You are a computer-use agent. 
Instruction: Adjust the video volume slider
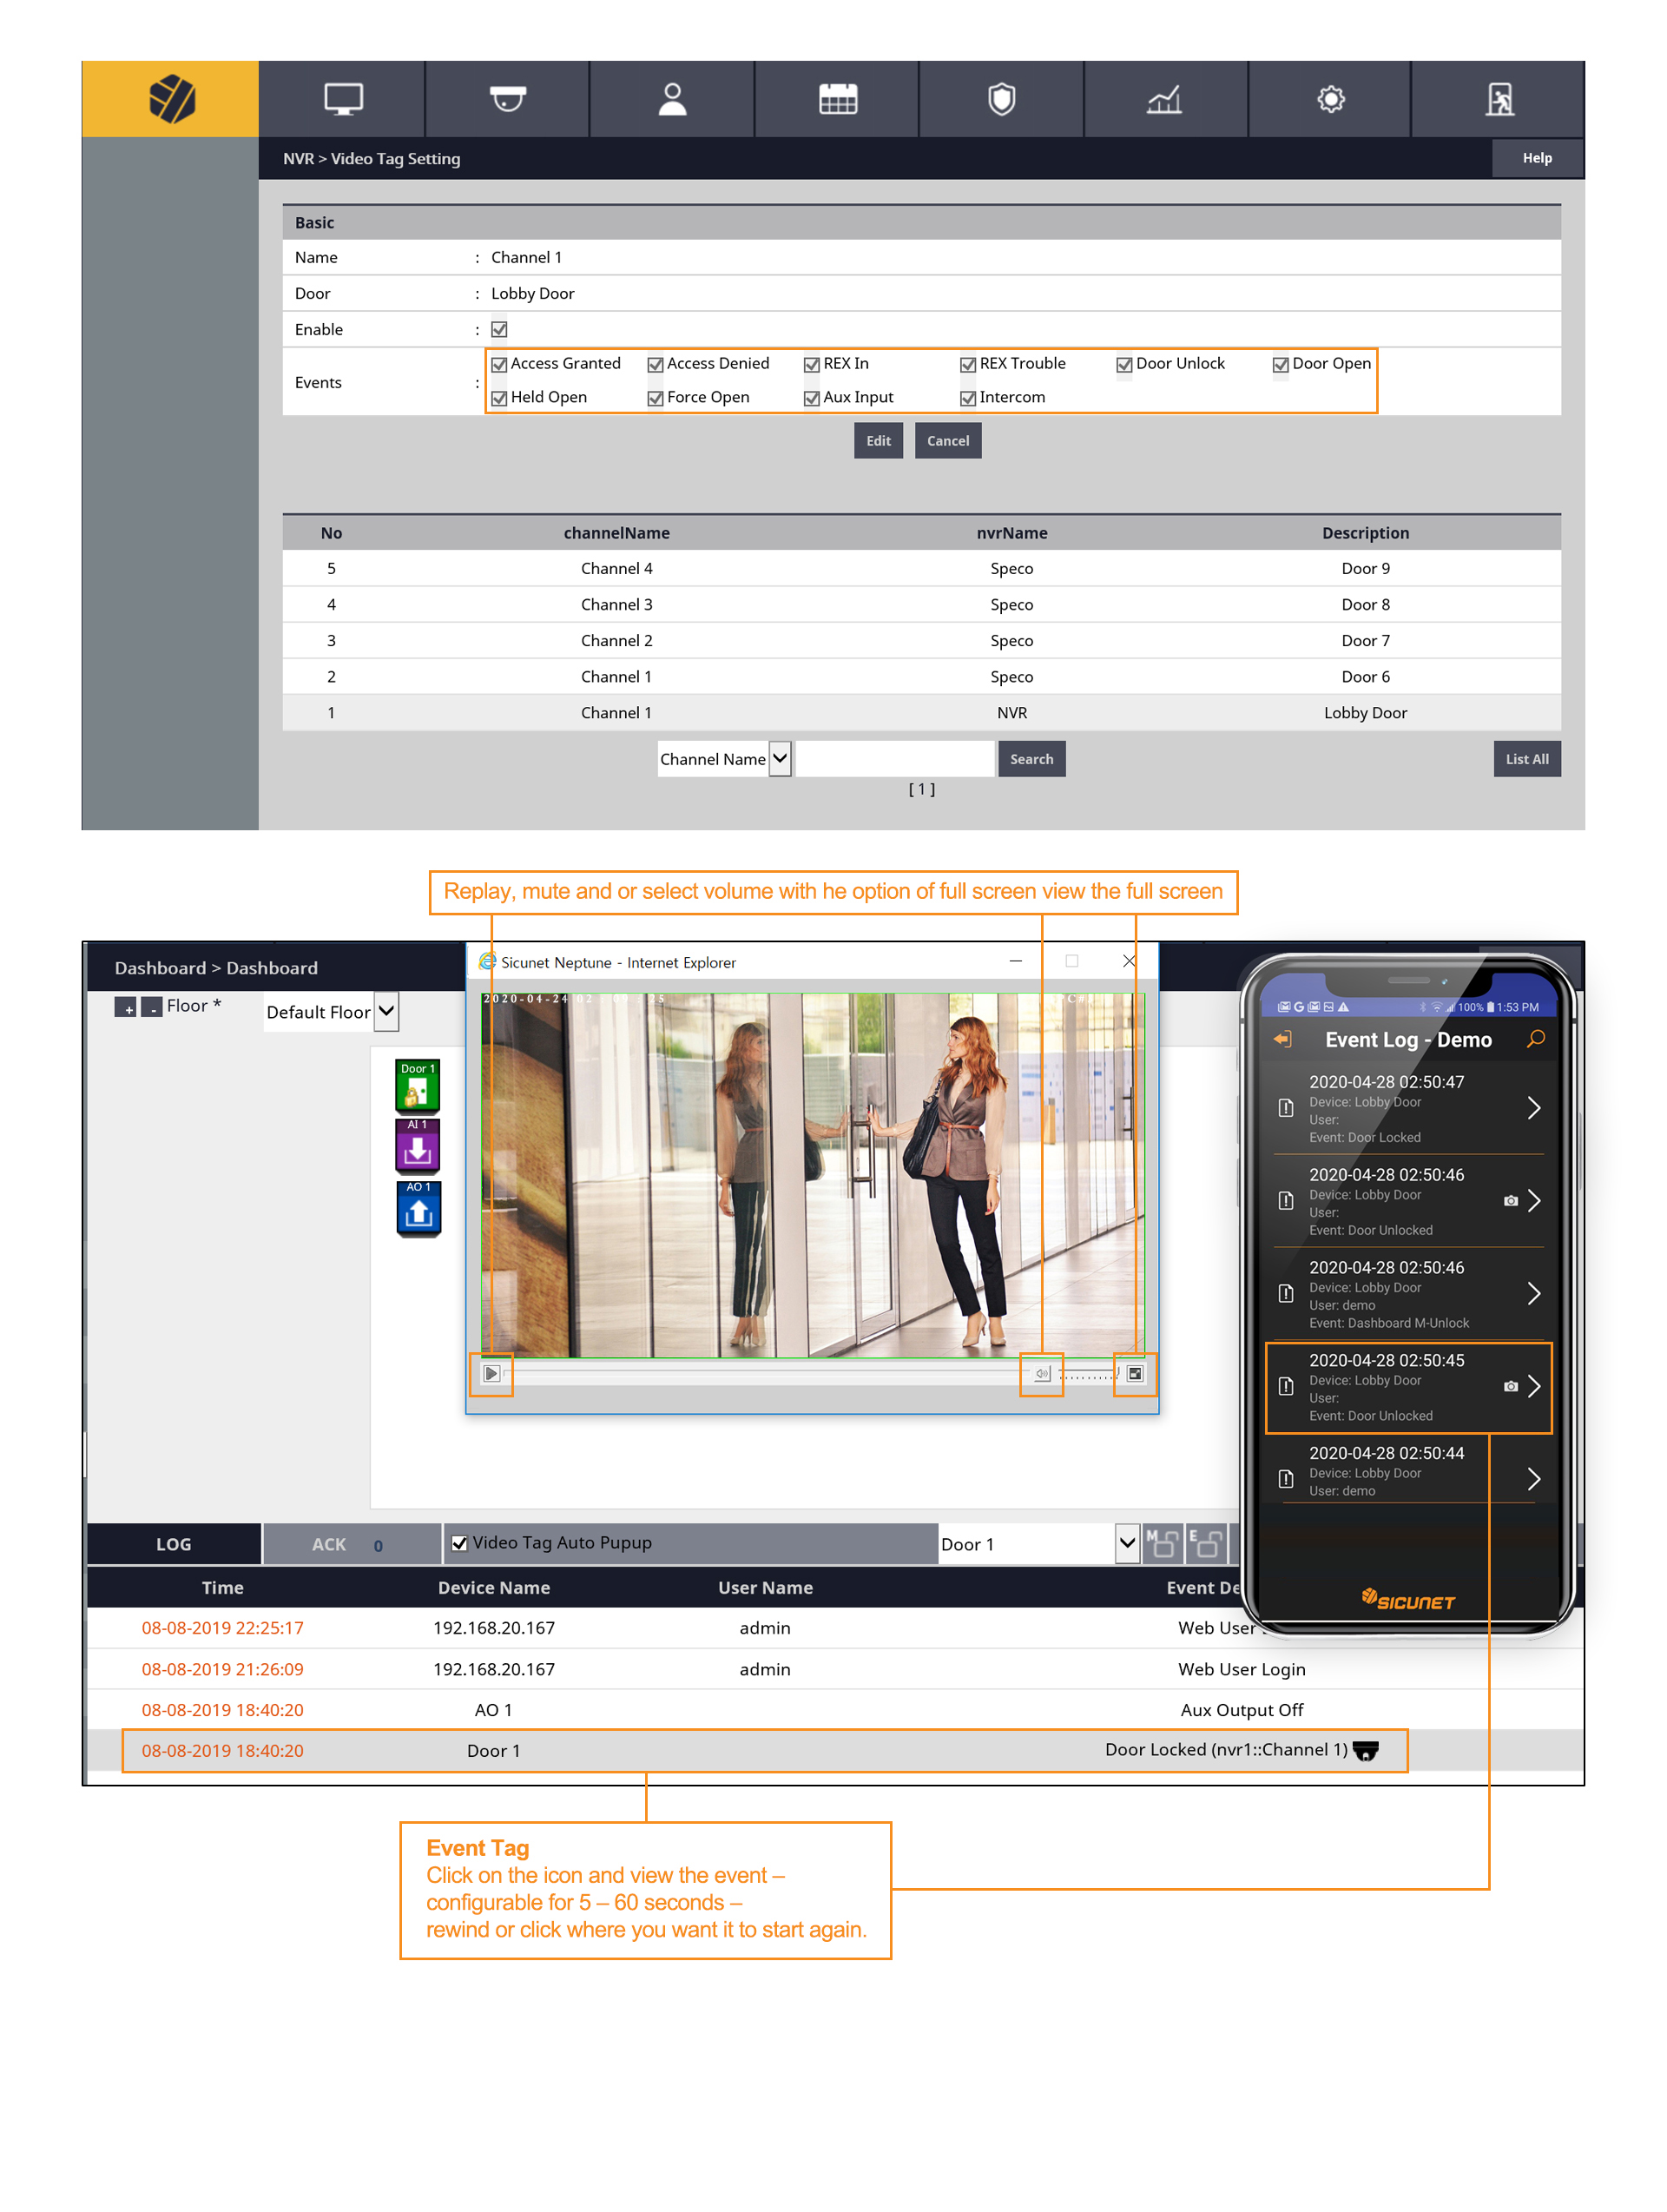[x=1088, y=1374]
